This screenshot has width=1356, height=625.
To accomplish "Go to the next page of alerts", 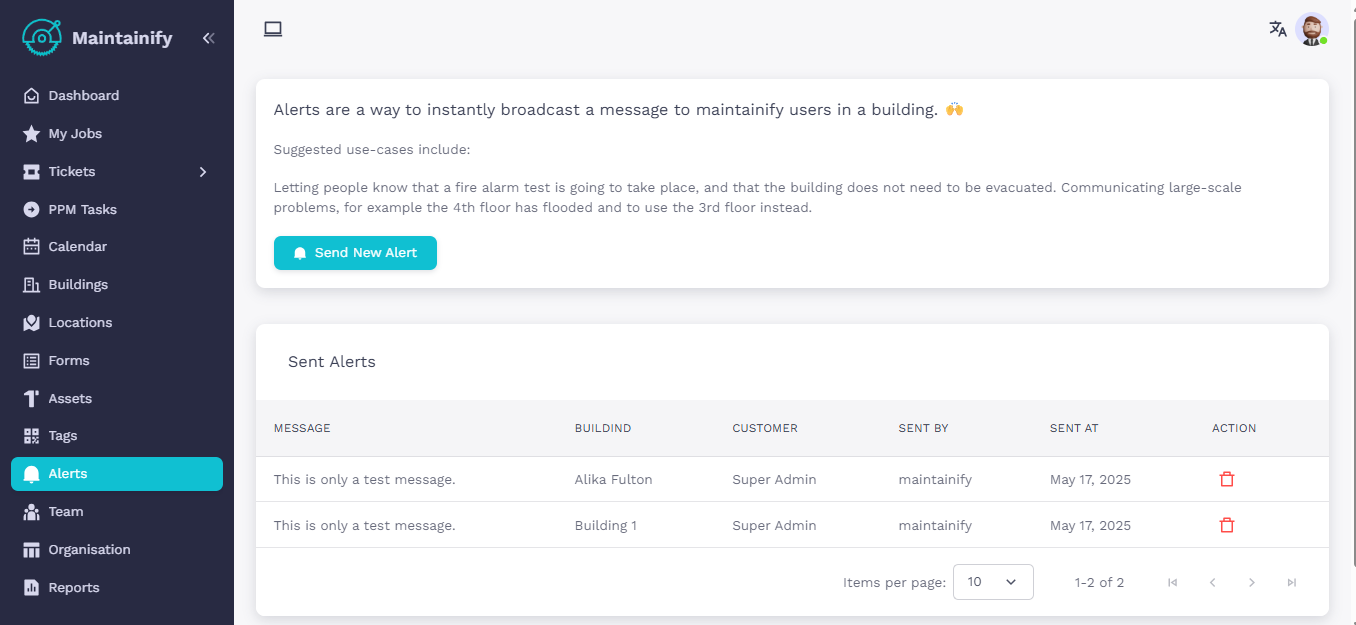I will coord(1251,582).
